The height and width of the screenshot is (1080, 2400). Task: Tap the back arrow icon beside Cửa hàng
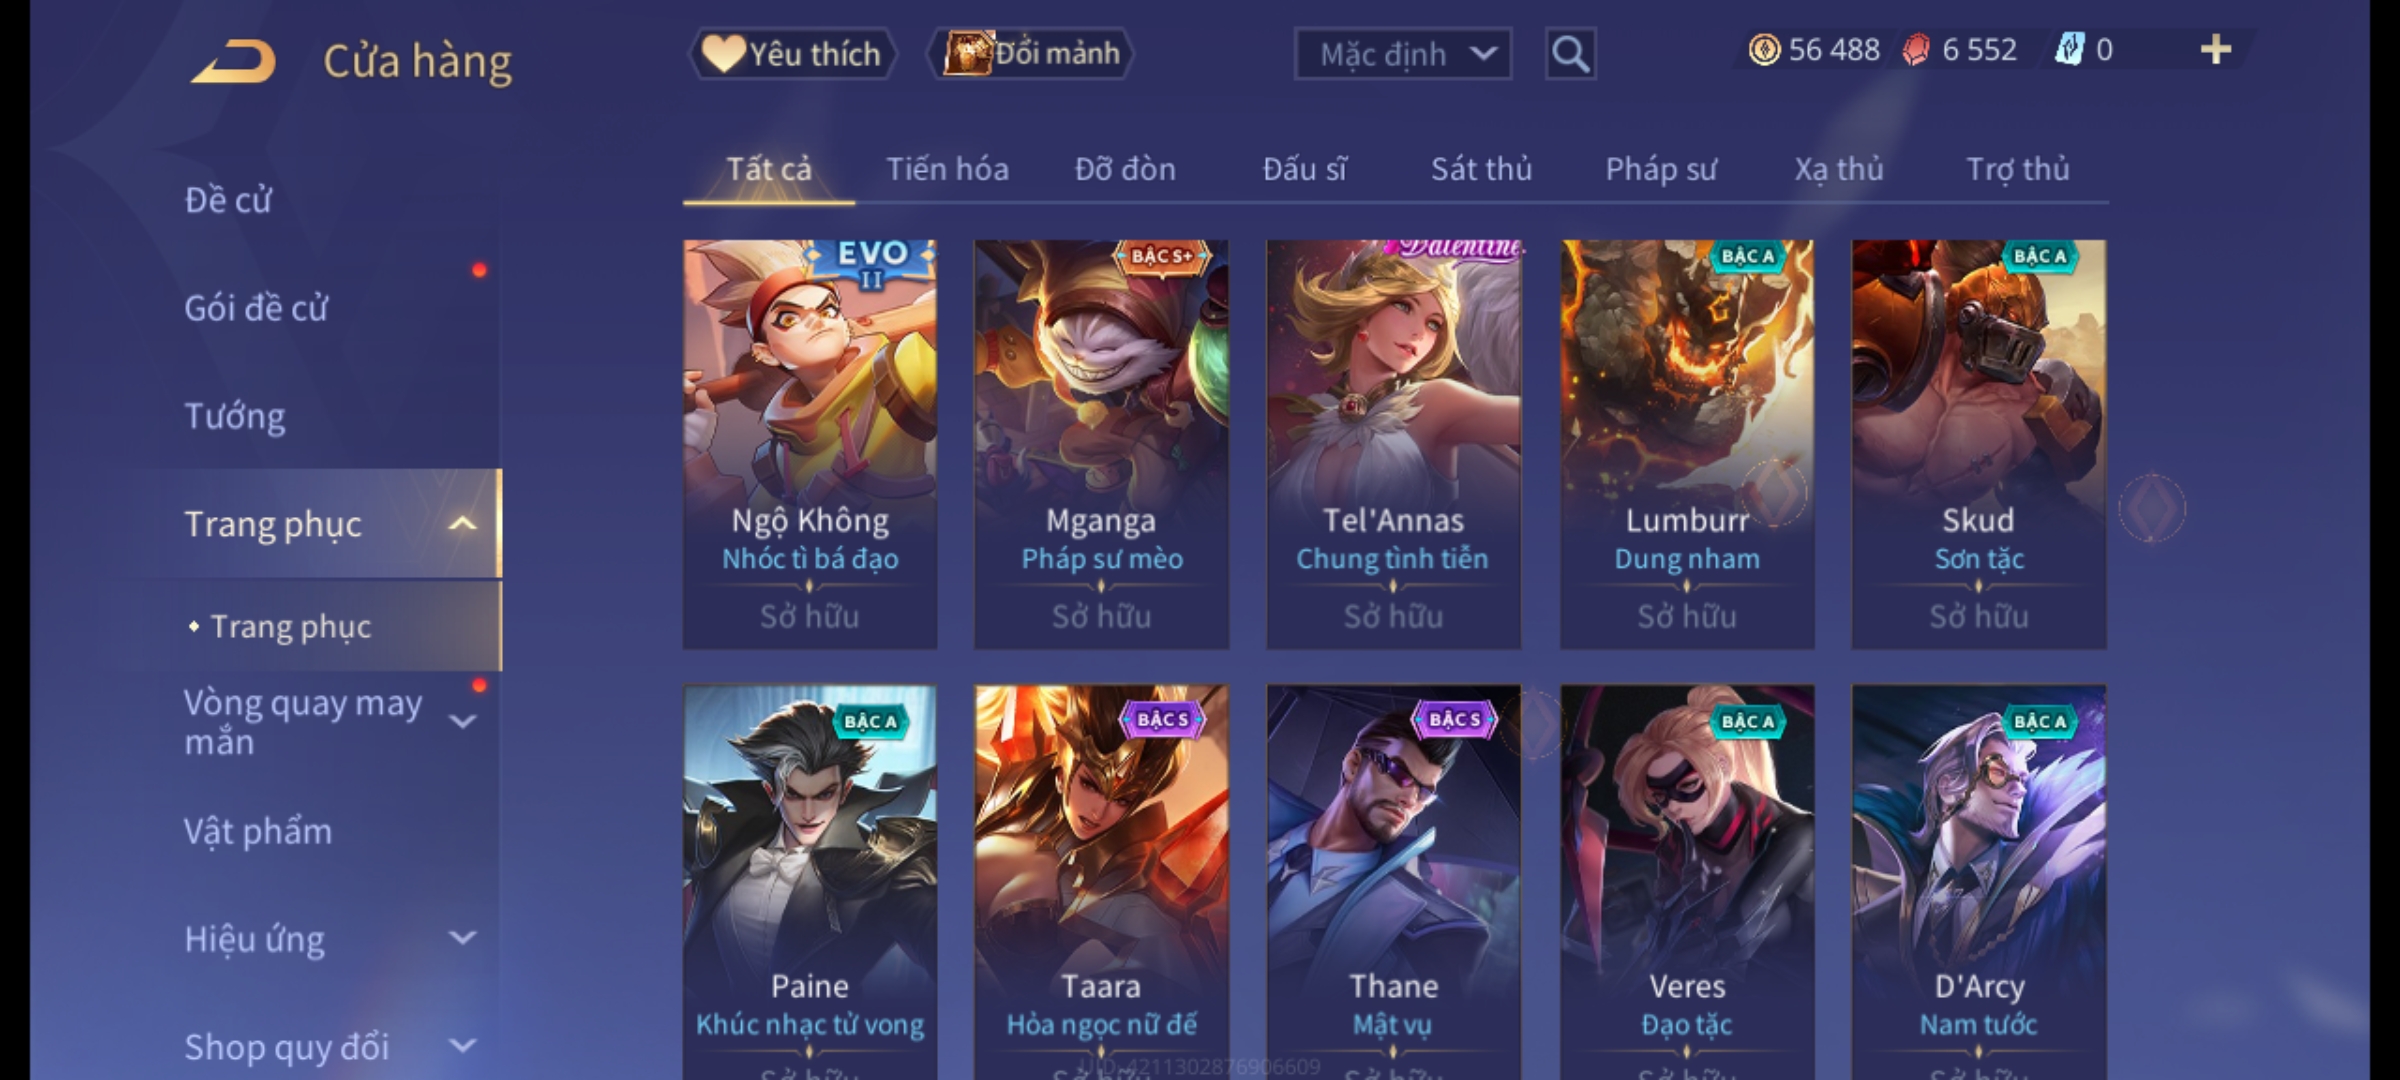click(234, 62)
